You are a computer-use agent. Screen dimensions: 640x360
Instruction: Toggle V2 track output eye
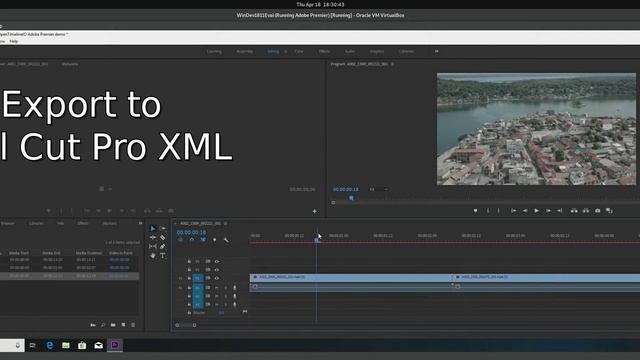pyautogui.click(x=217, y=270)
